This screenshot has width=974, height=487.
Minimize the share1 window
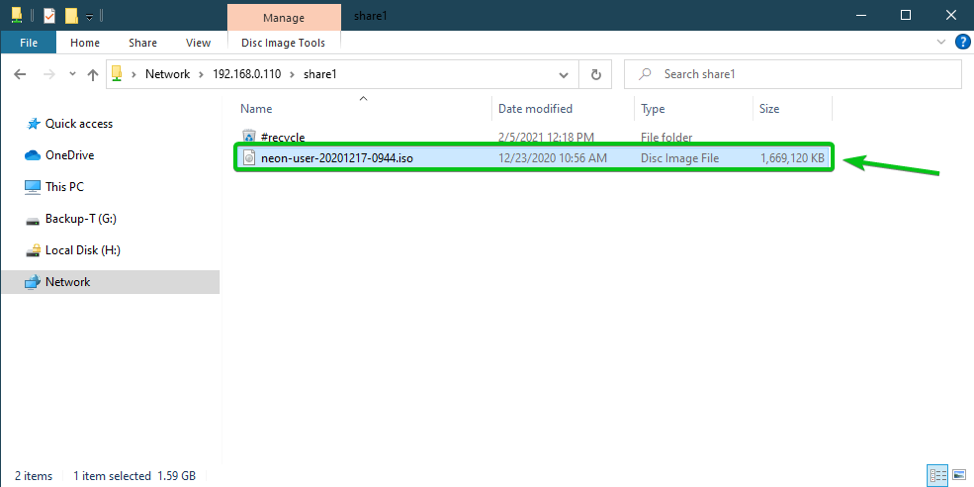point(860,15)
